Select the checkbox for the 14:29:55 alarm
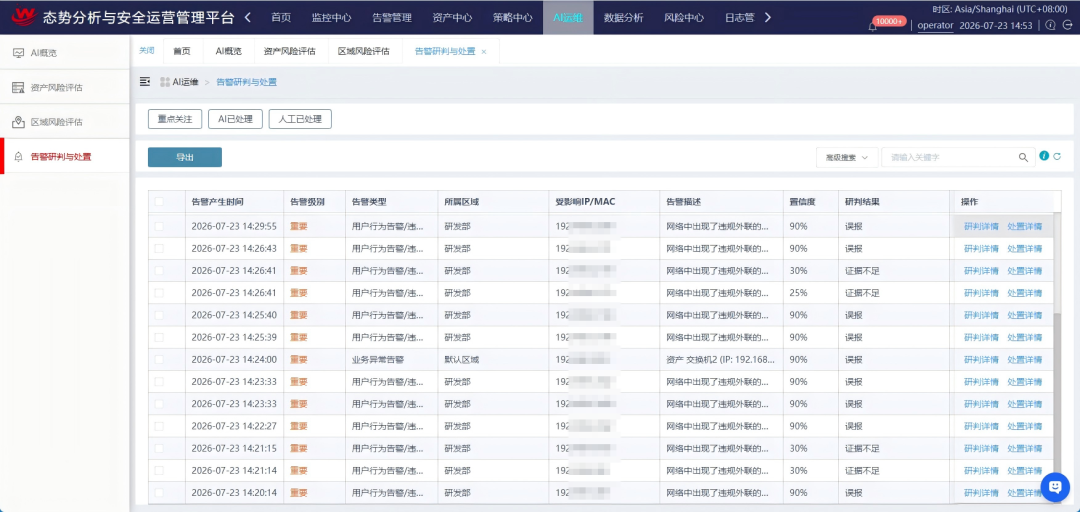 click(159, 226)
